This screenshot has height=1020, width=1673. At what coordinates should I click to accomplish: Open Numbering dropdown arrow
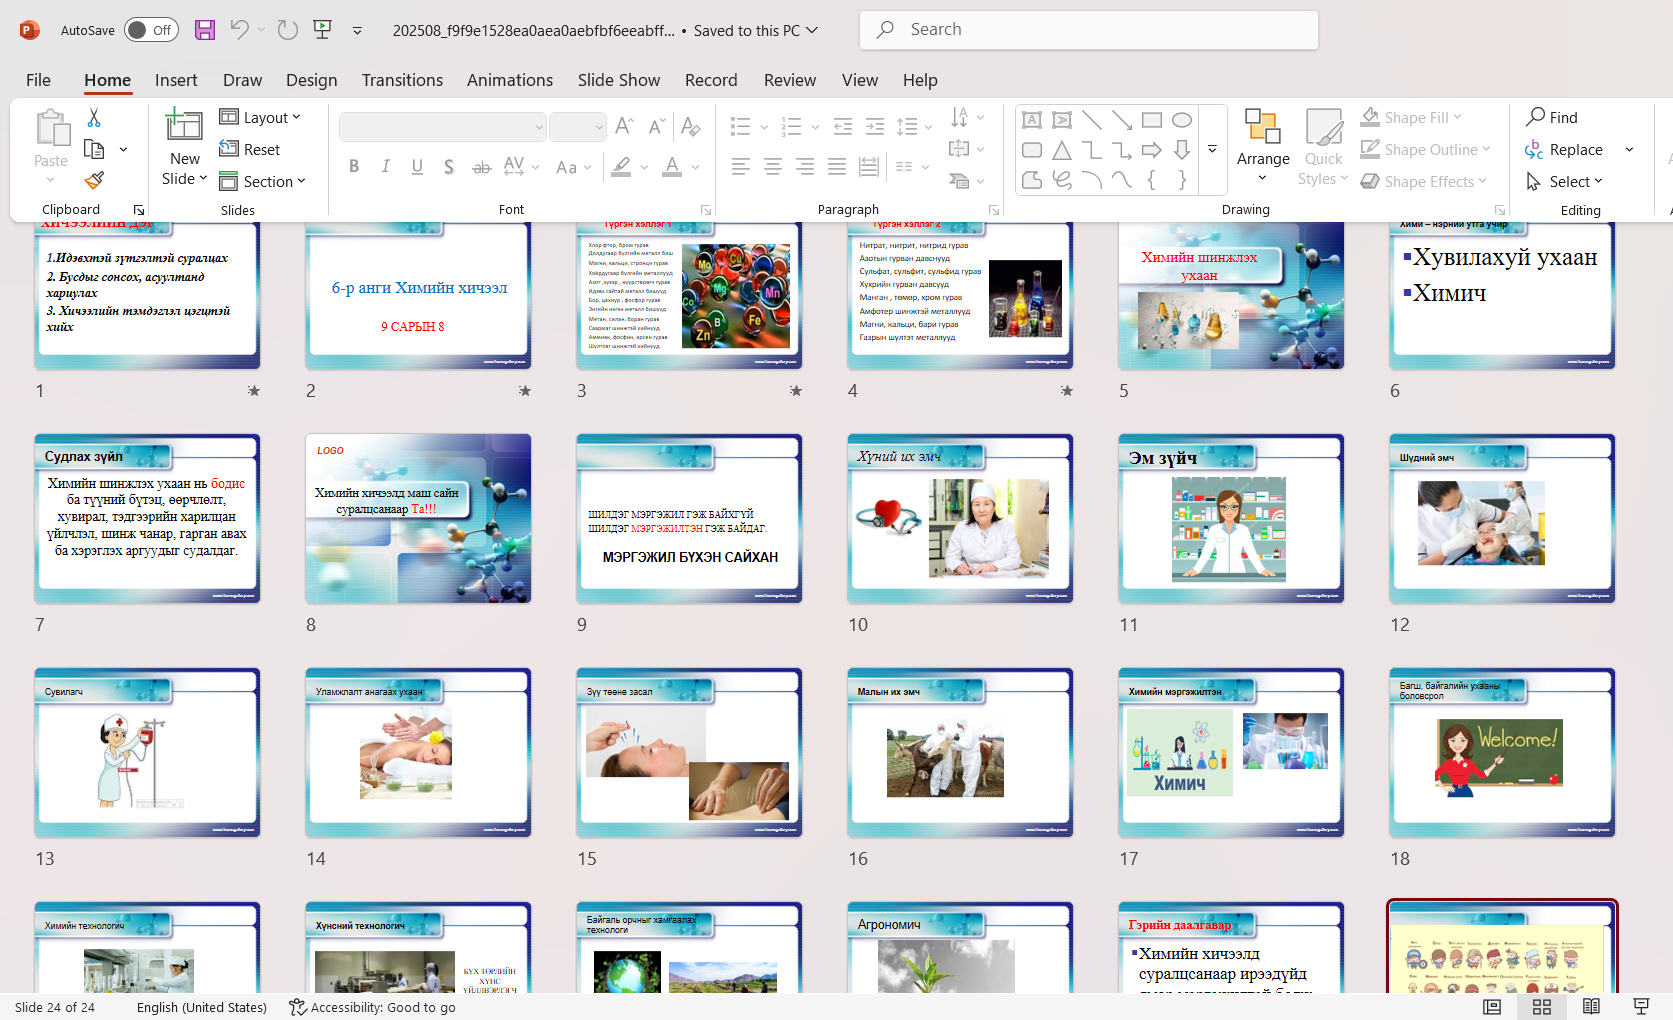[815, 127]
